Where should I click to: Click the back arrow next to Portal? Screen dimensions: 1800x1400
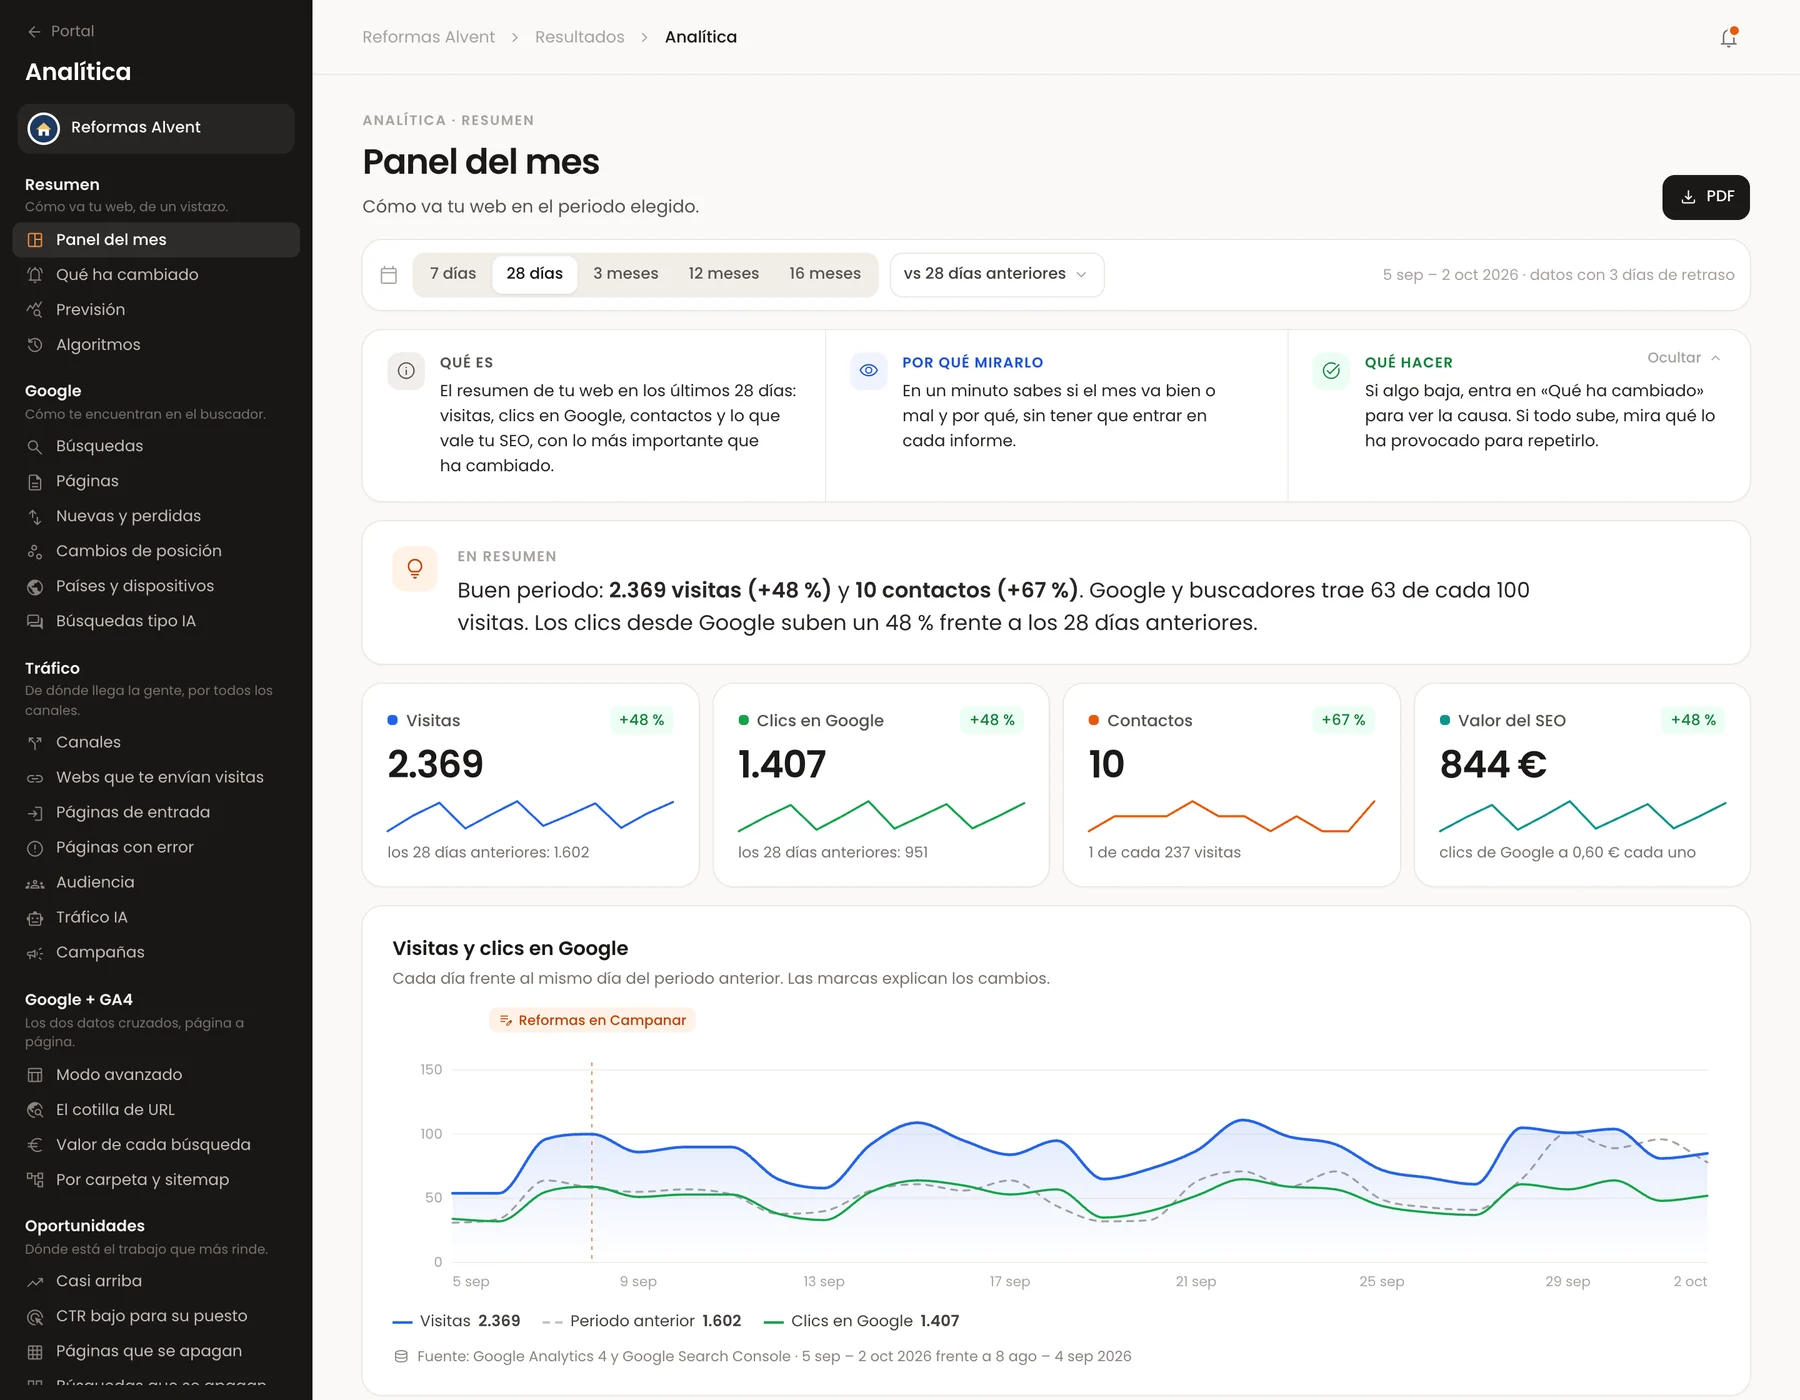[x=34, y=32]
